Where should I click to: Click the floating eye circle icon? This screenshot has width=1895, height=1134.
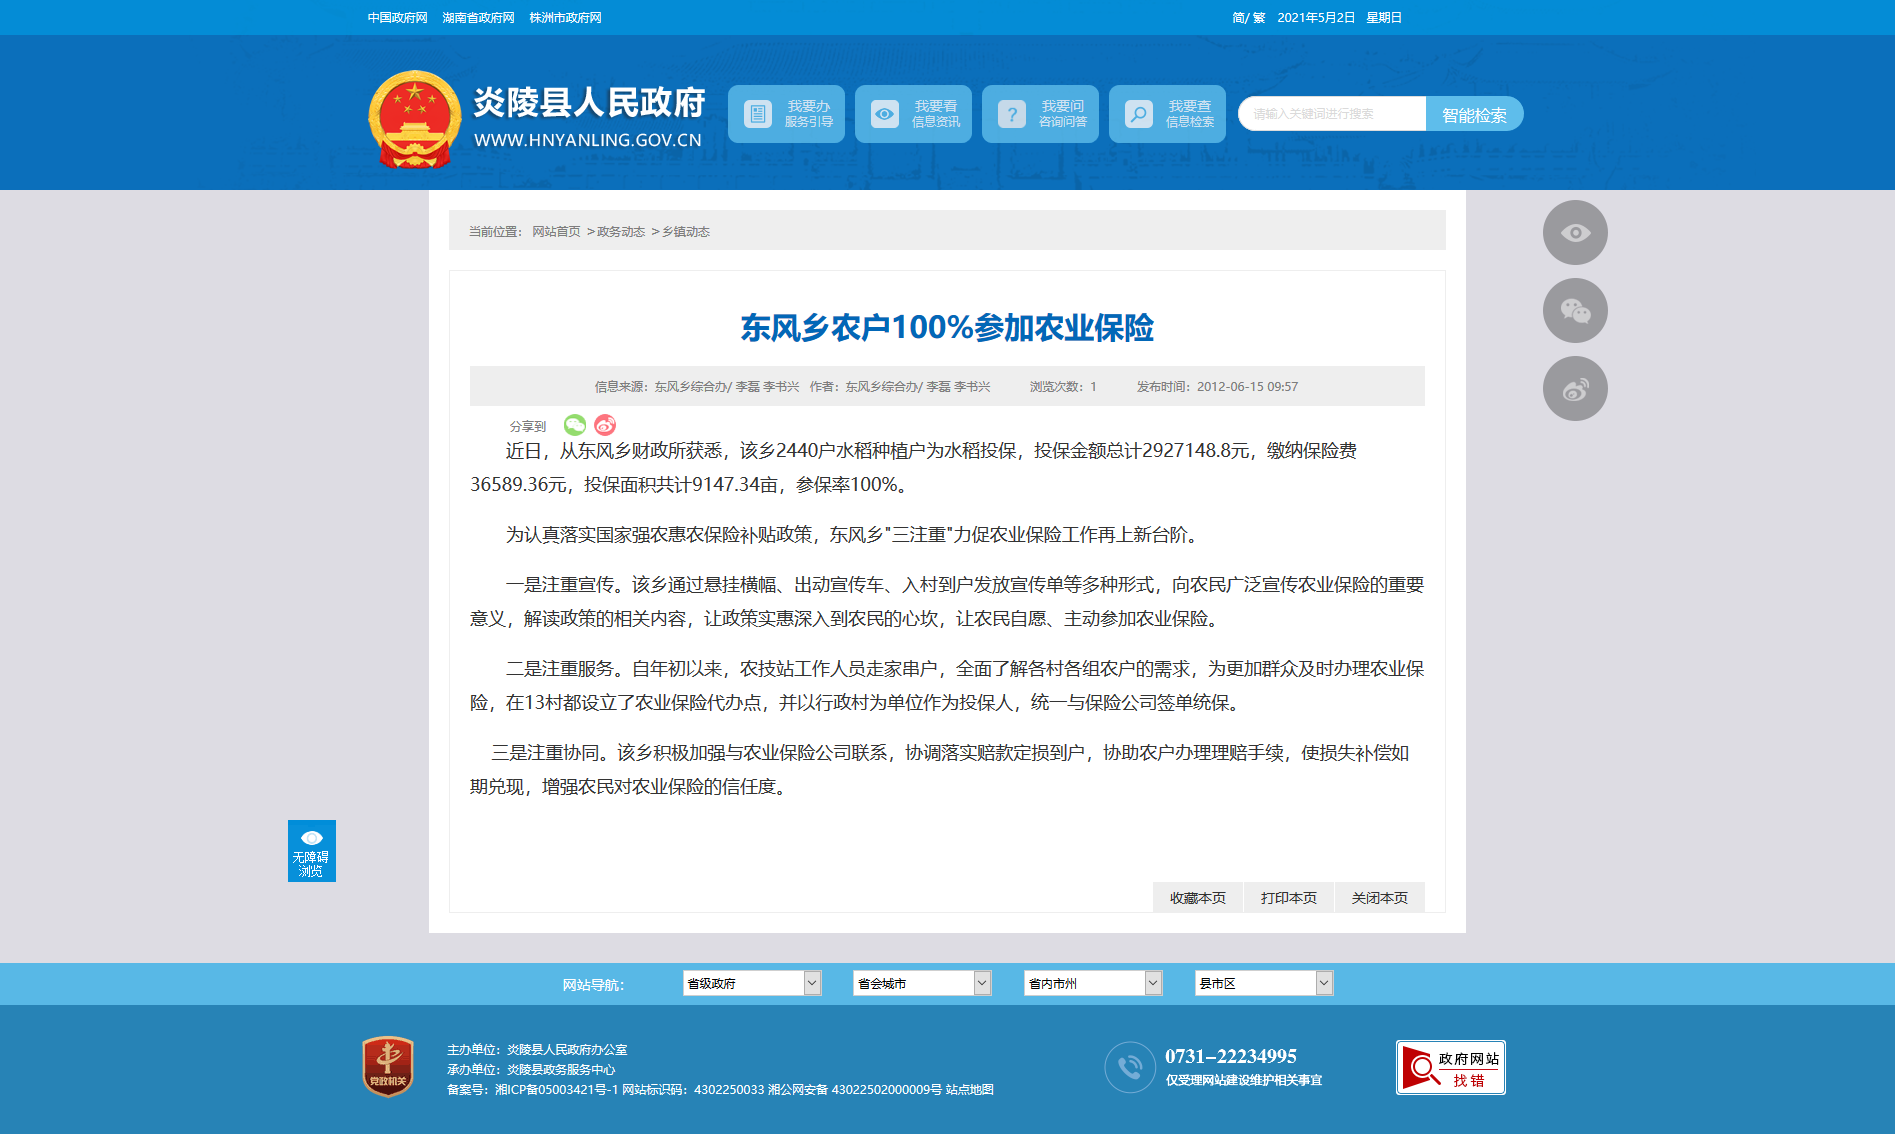[1575, 233]
